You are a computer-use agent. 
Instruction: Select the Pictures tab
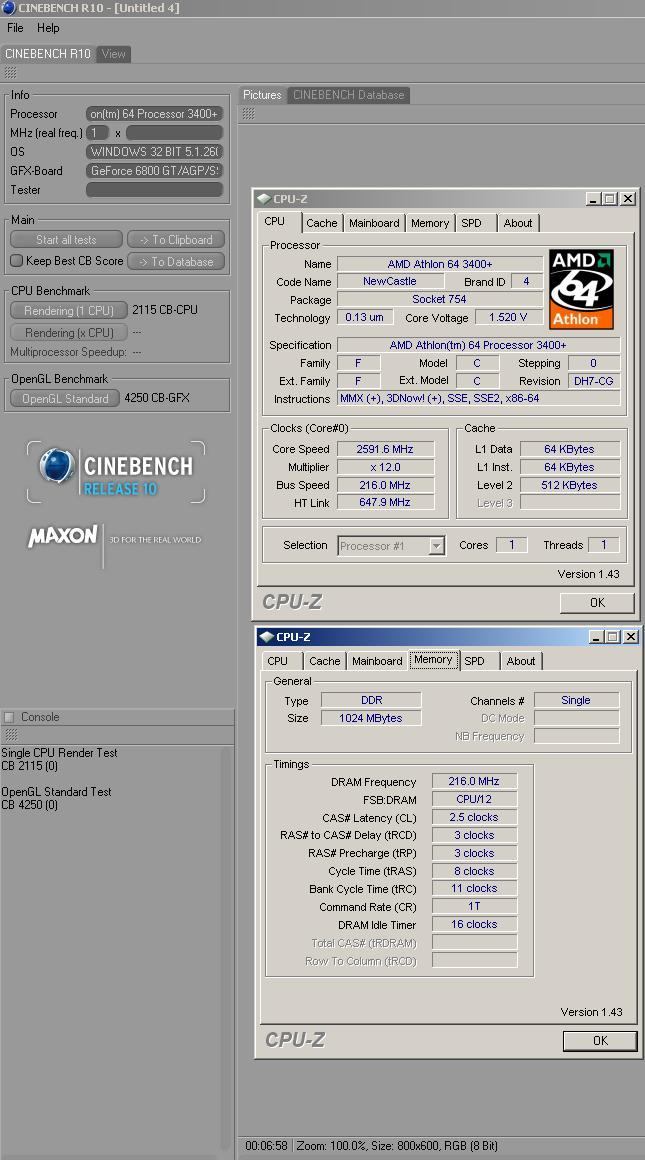(262, 95)
